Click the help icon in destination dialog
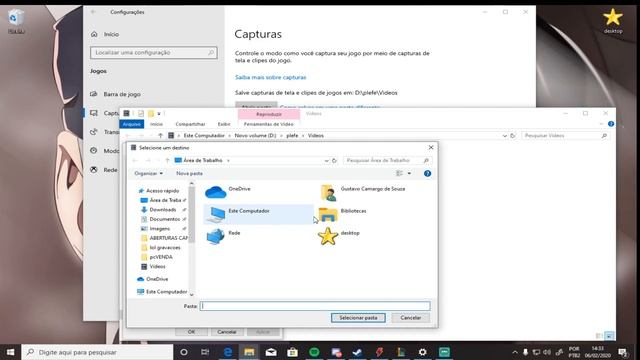The image size is (640, 360). pos(427,173)
